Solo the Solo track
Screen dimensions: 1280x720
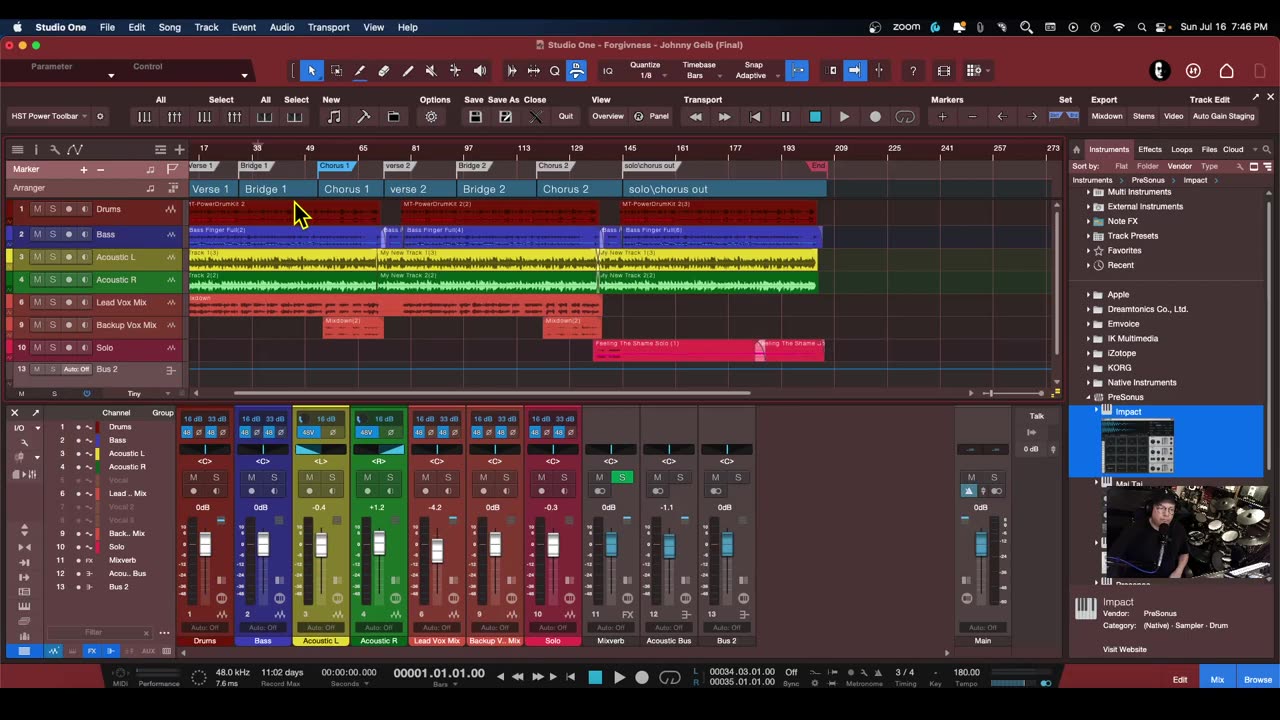click(x=53, y=347)
